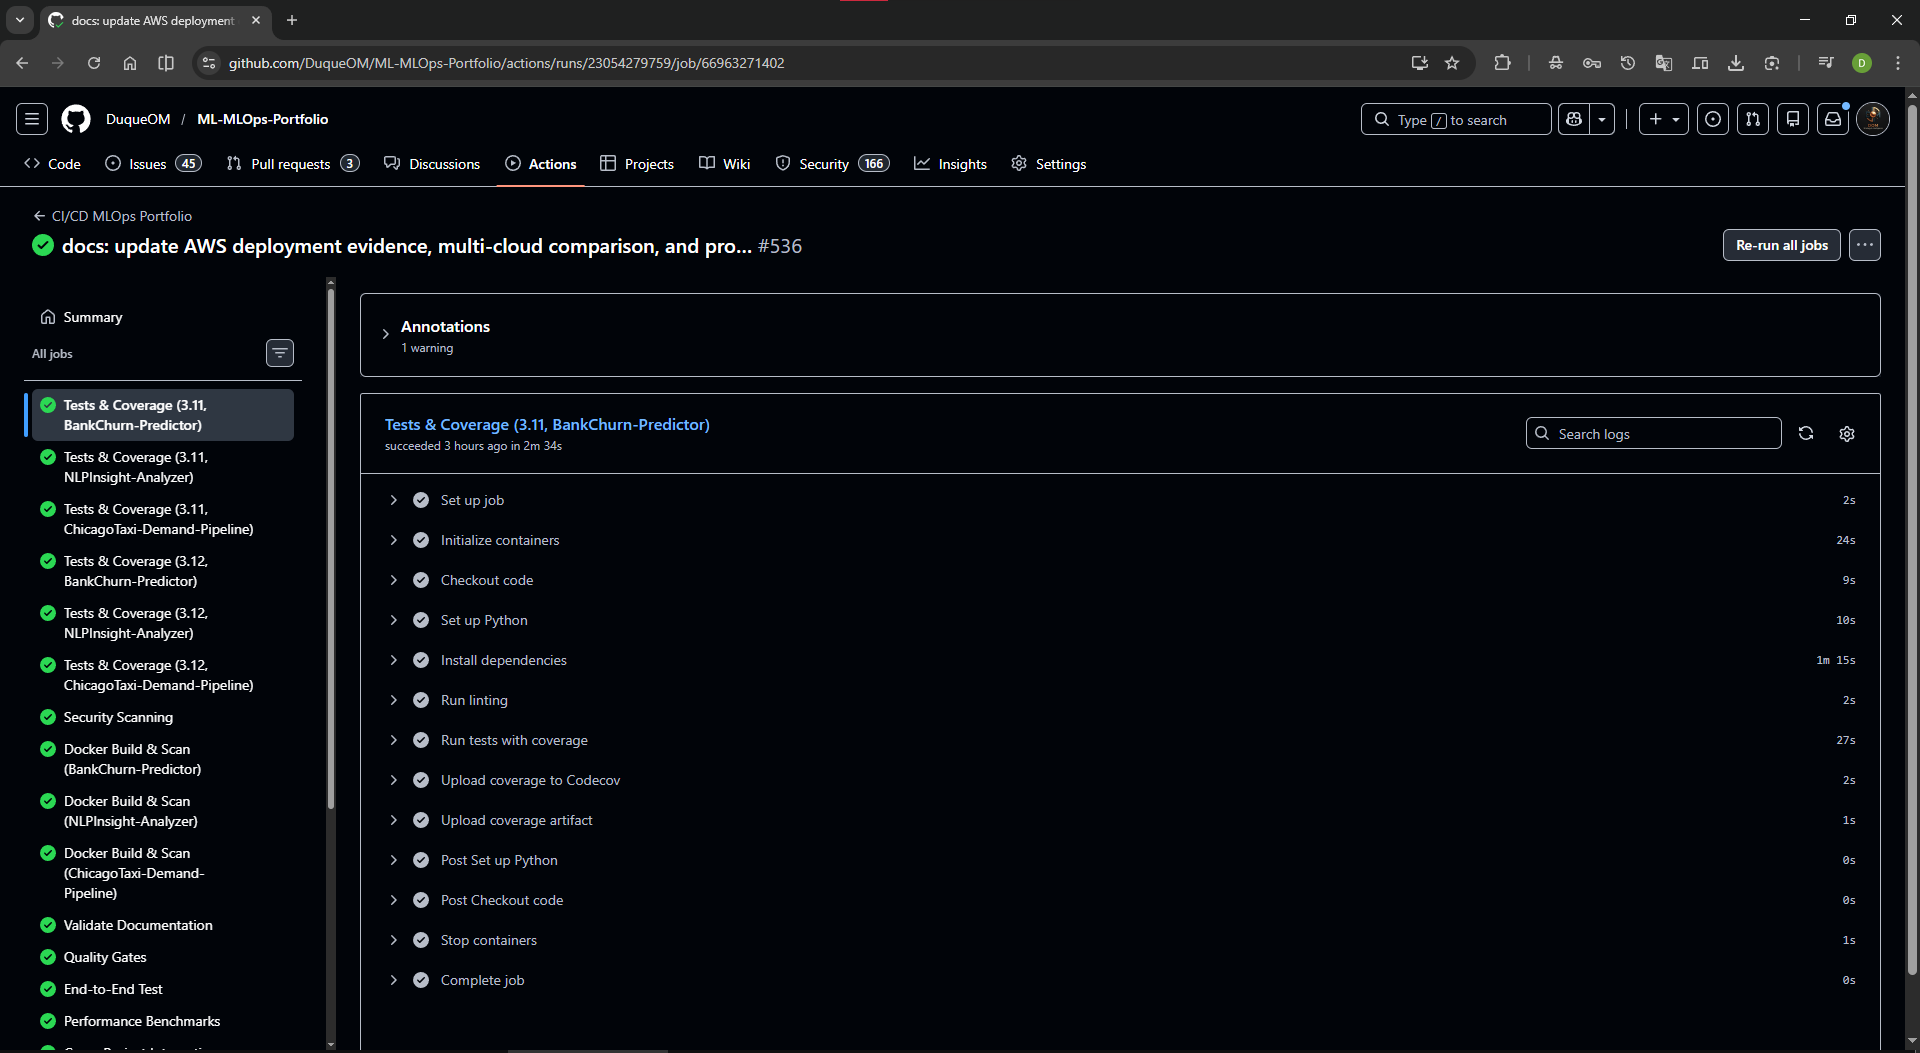Select the Security Scanning job
This screenshot has width=1920, height=1053.
coord(118,717)
